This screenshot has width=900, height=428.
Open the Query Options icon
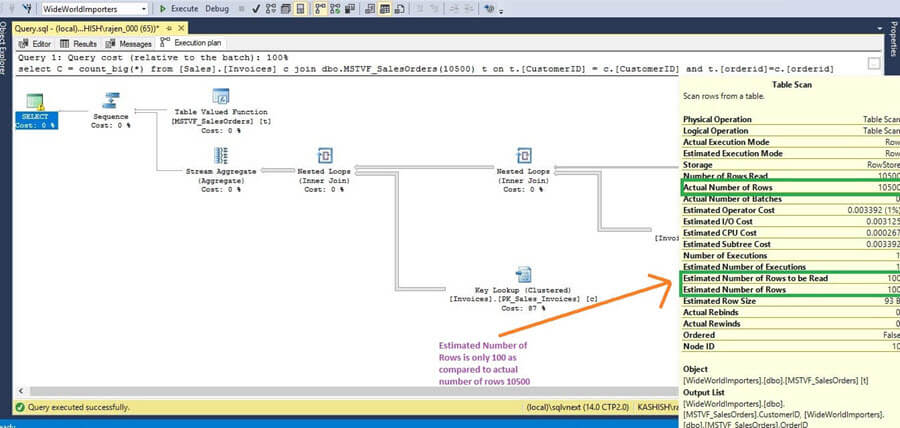(285, 9)
